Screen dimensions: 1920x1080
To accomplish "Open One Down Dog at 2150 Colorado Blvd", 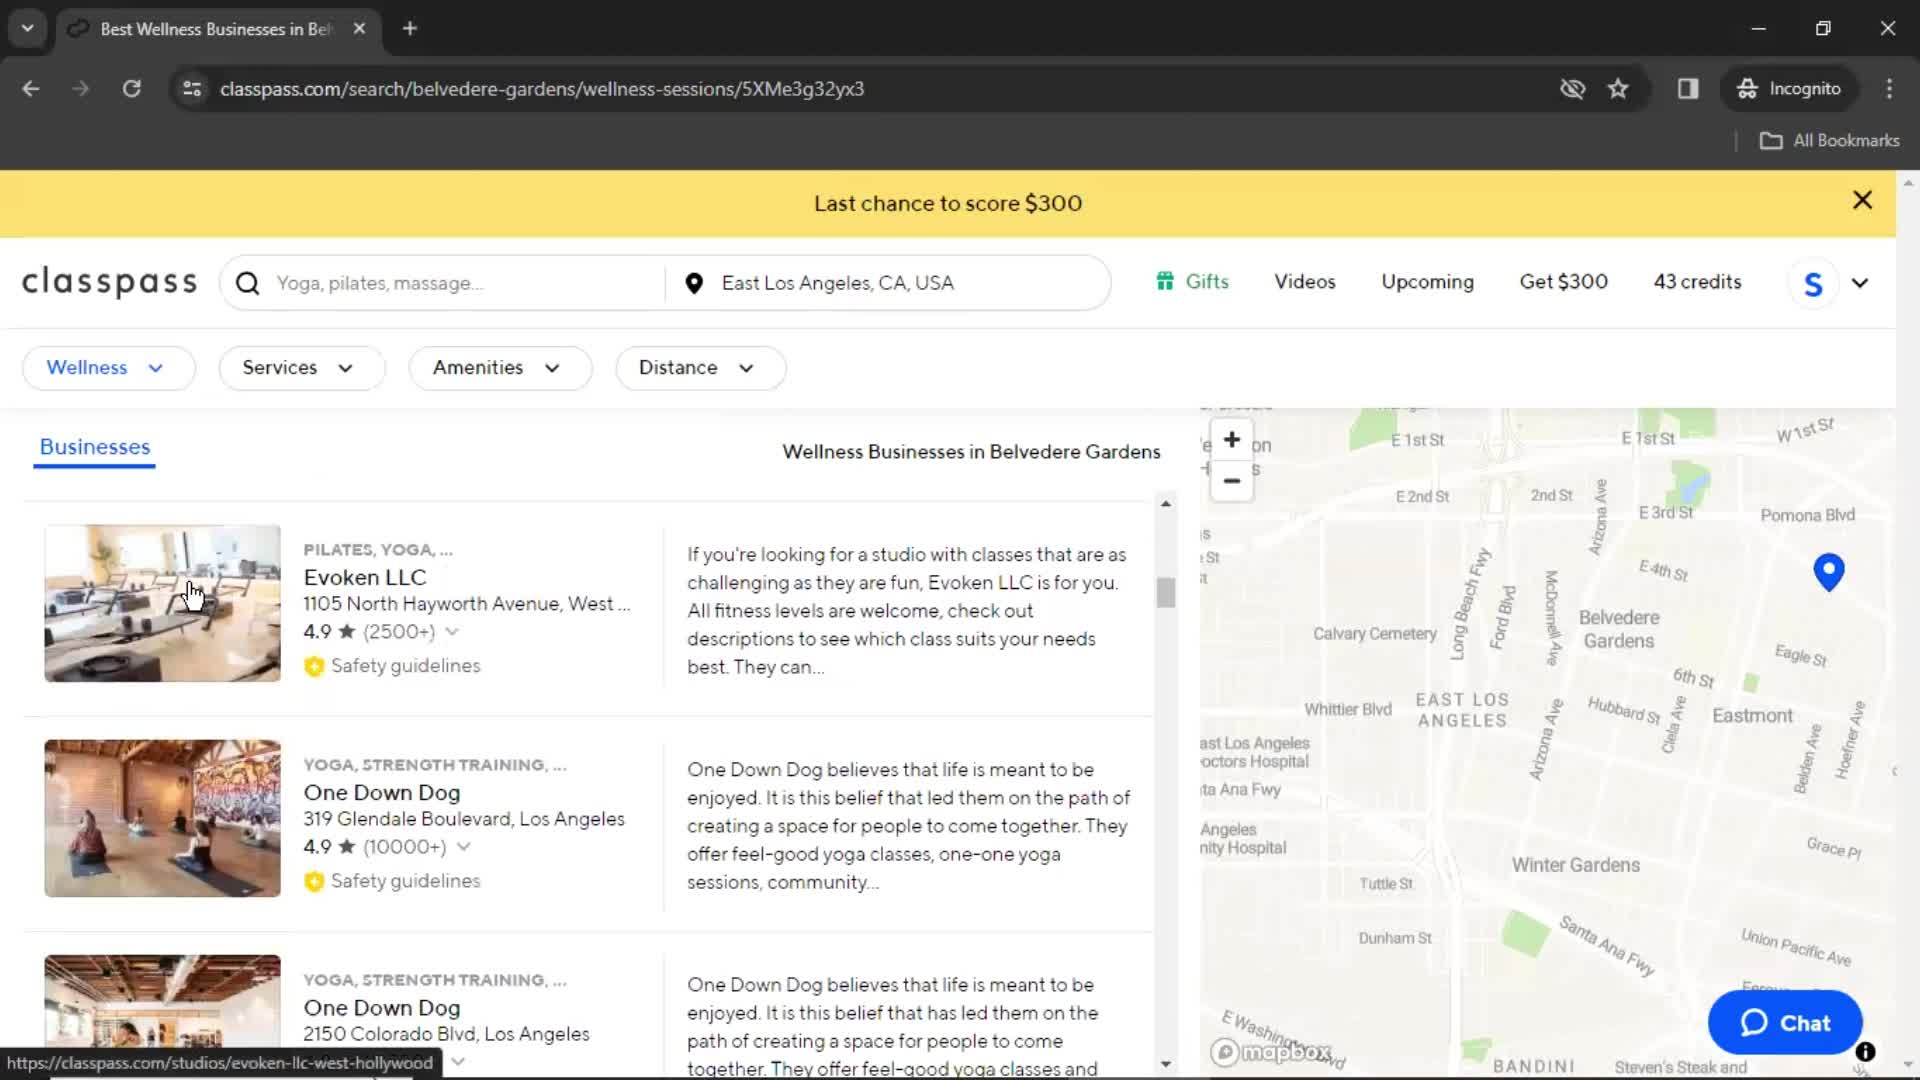I will (382, 1007).
